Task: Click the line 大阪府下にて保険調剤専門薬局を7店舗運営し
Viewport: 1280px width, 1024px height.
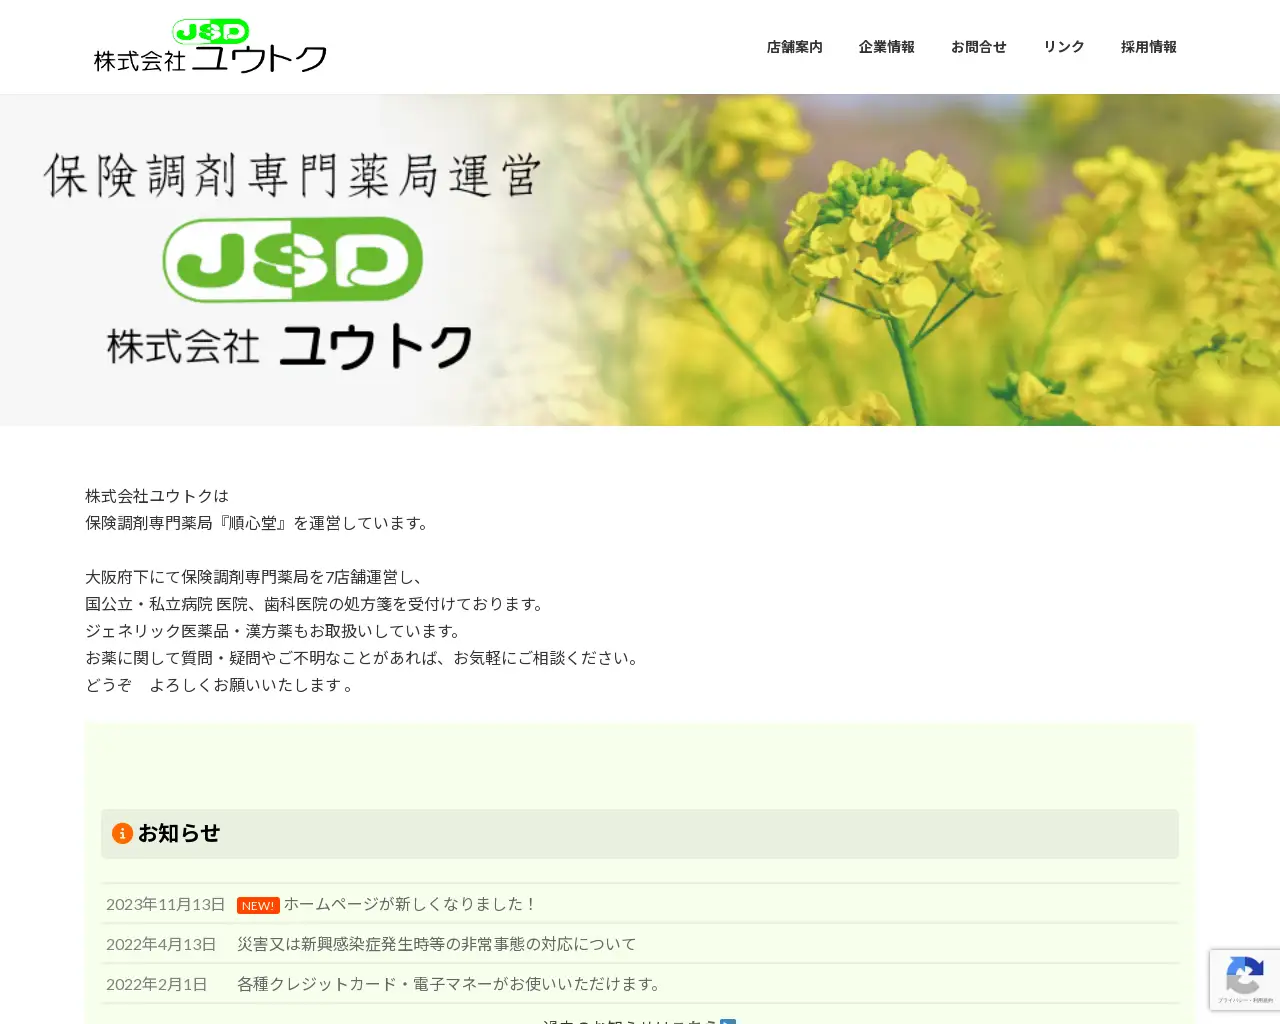Action: (x=256, y=577)
